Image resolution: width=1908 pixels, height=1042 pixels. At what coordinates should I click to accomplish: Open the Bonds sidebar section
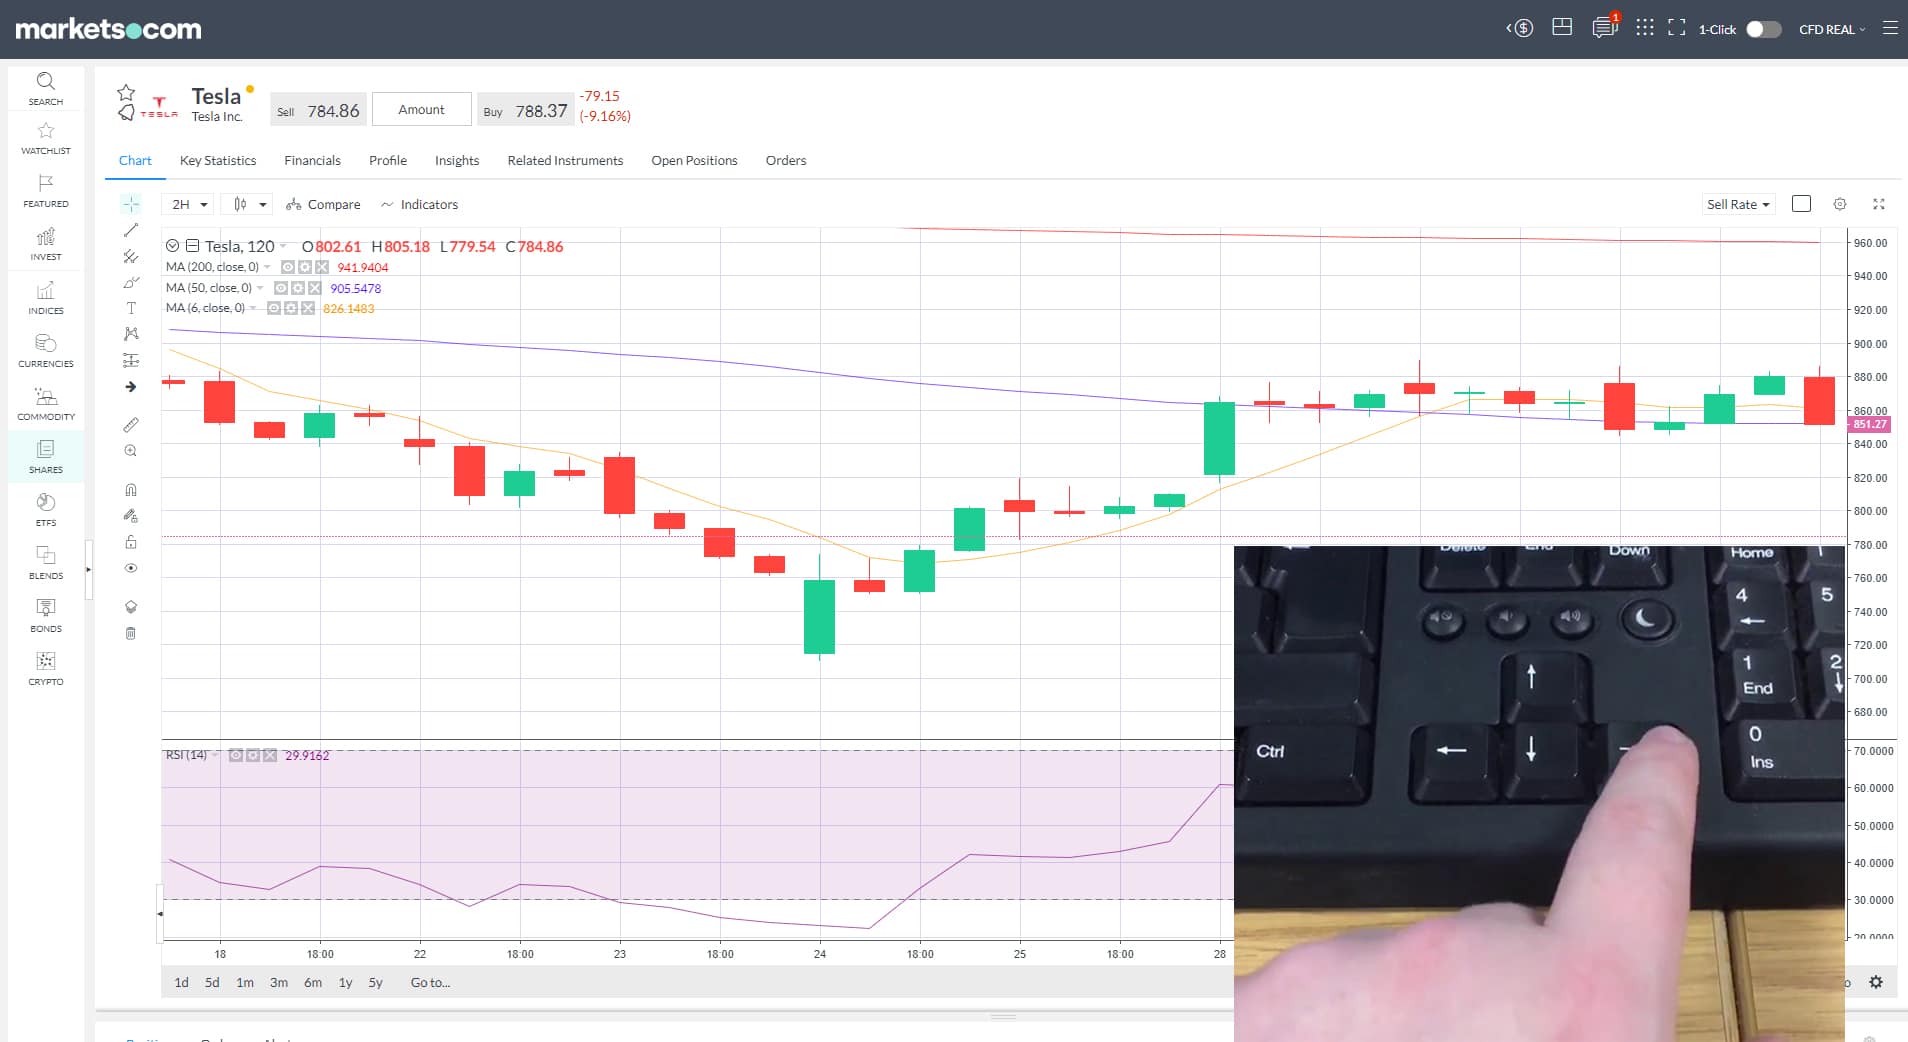tap(45, 616)
